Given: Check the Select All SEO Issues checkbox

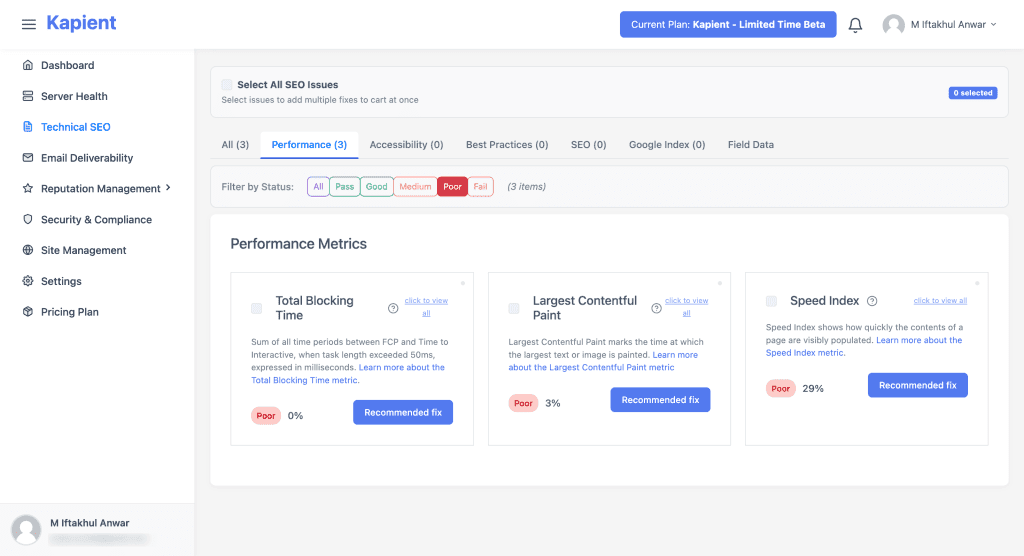Looking at the screenshot, I should 227,84.
